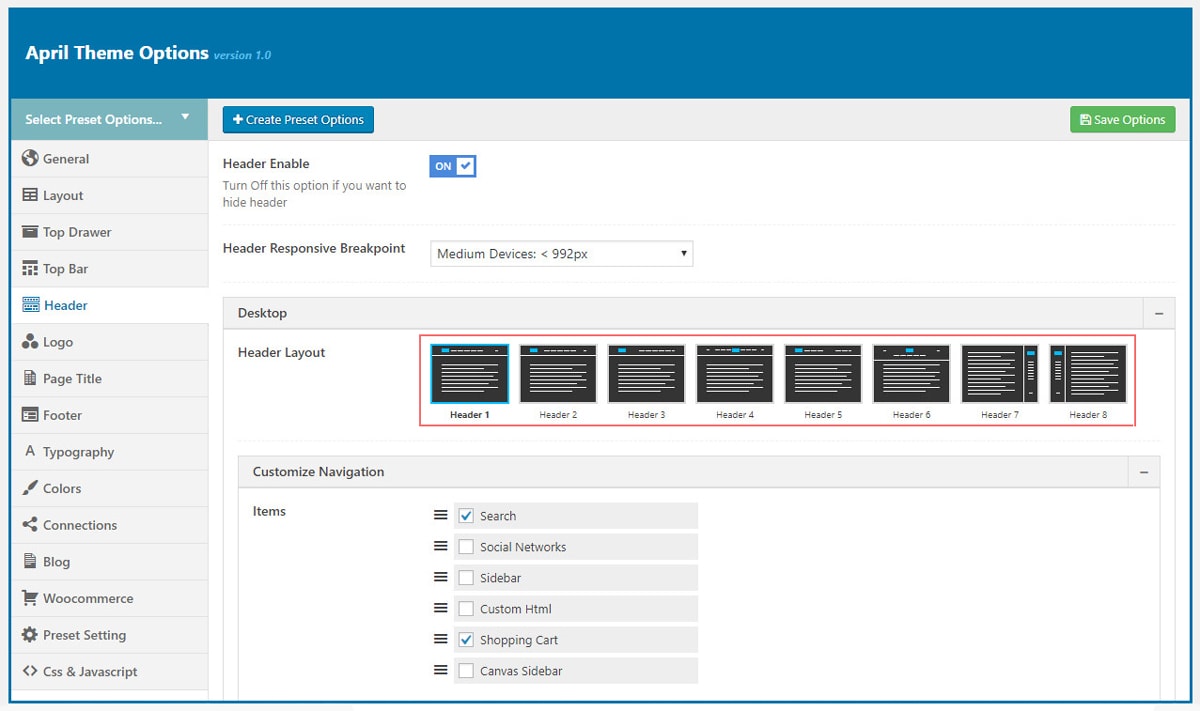Image resolution: width=1200 pixels, height=711 pixels.
Task: Go to the Footer settings tab
Action: click(62, 415)
